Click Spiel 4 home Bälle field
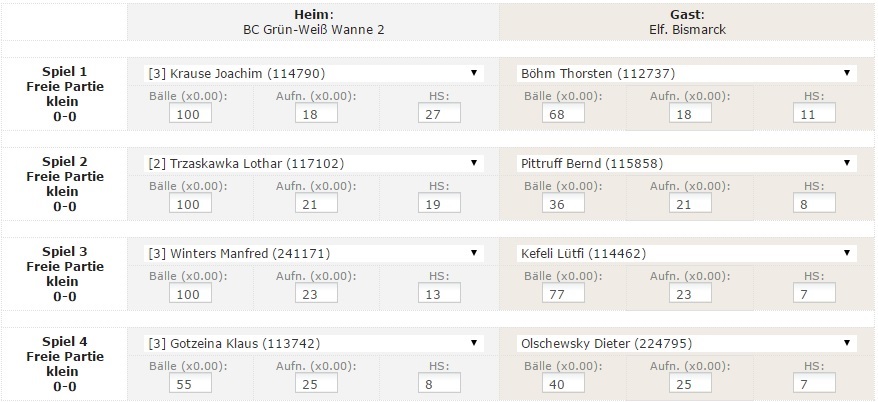This screenshot has height=402, width=878. (188, 383)
